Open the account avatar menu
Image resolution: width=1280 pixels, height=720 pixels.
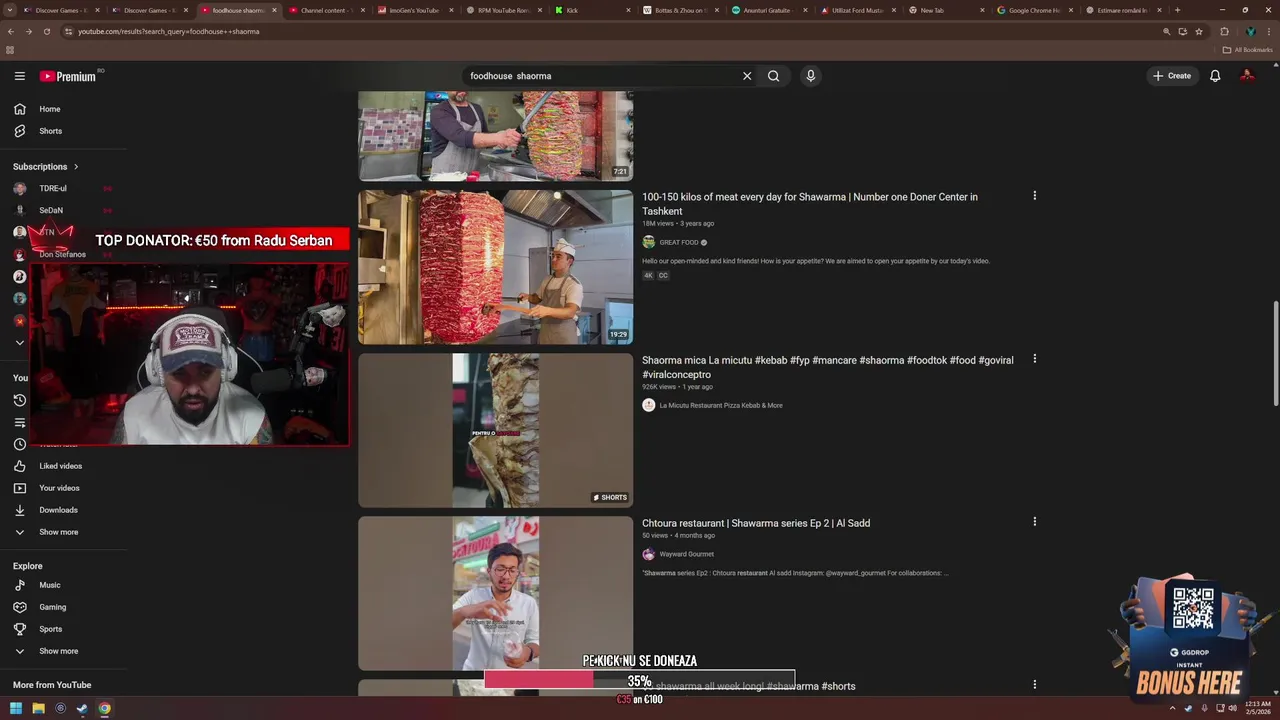(1247, 76)
